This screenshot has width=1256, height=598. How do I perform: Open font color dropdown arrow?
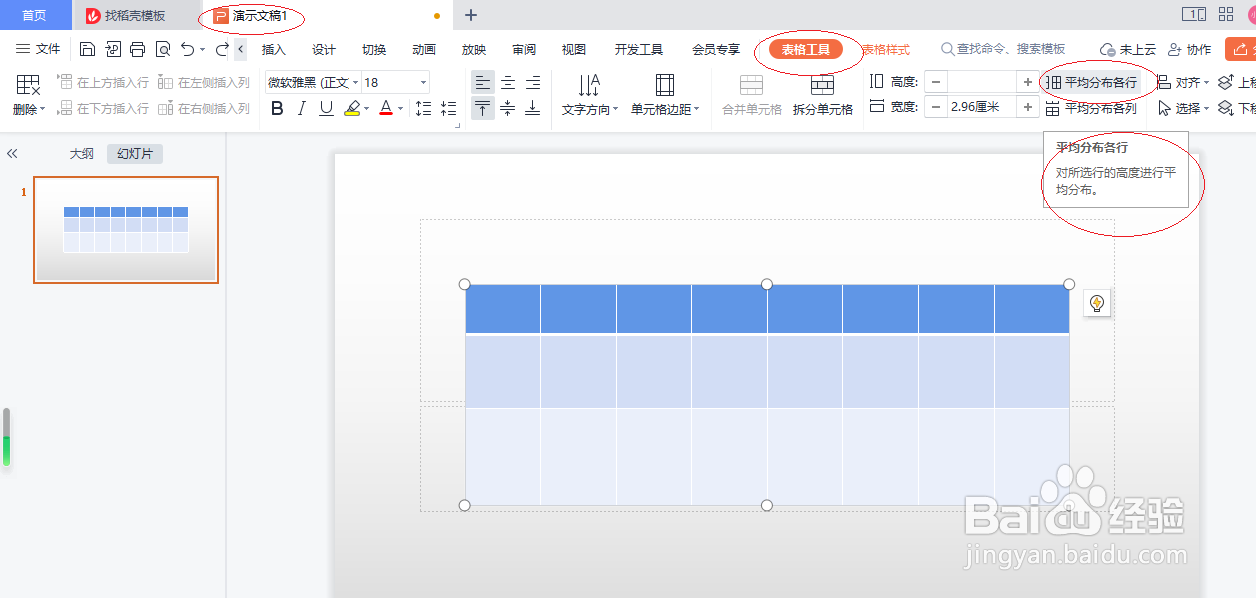point(401,108)
